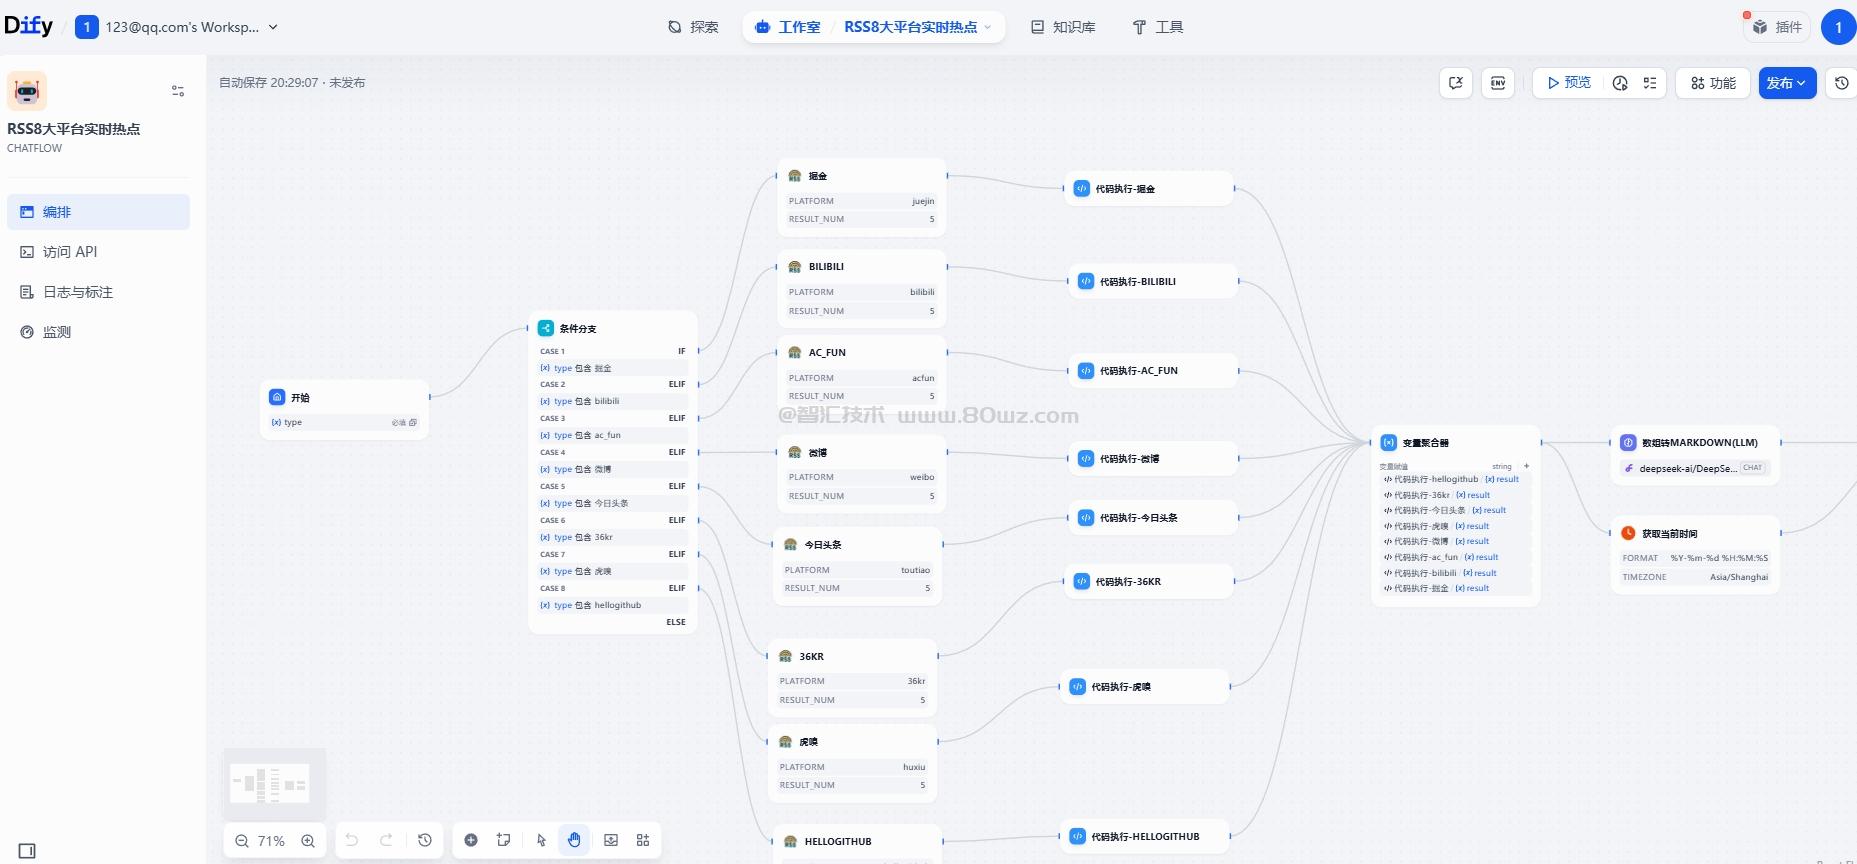Open change history icon in bottom toolbar

pos(425,840)
